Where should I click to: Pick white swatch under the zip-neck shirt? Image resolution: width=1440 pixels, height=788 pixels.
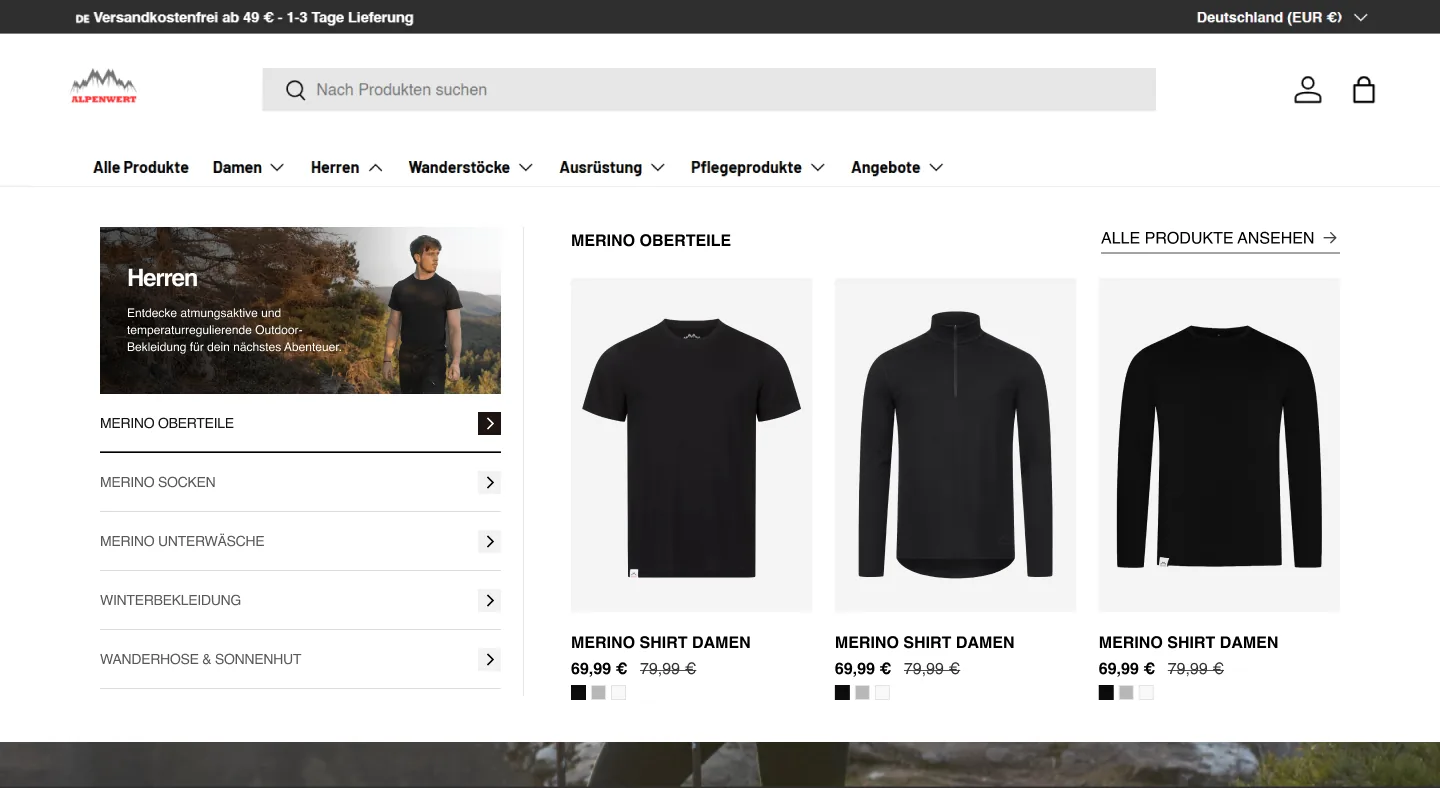coord(882,692)
